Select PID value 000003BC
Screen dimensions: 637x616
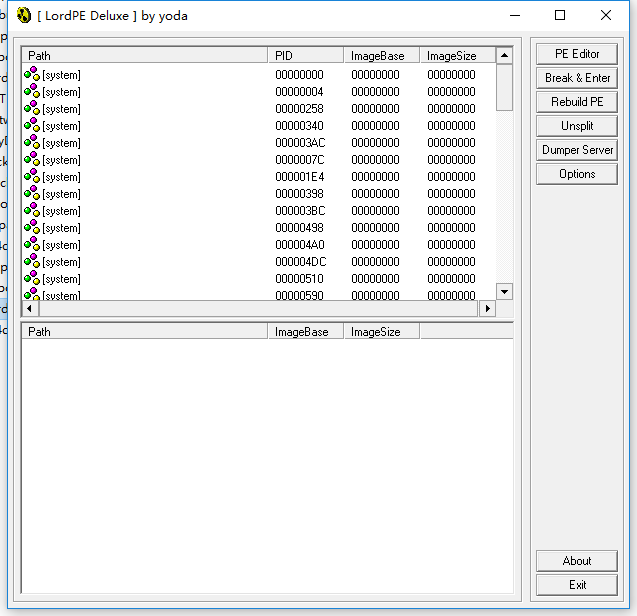coord(300,211)
